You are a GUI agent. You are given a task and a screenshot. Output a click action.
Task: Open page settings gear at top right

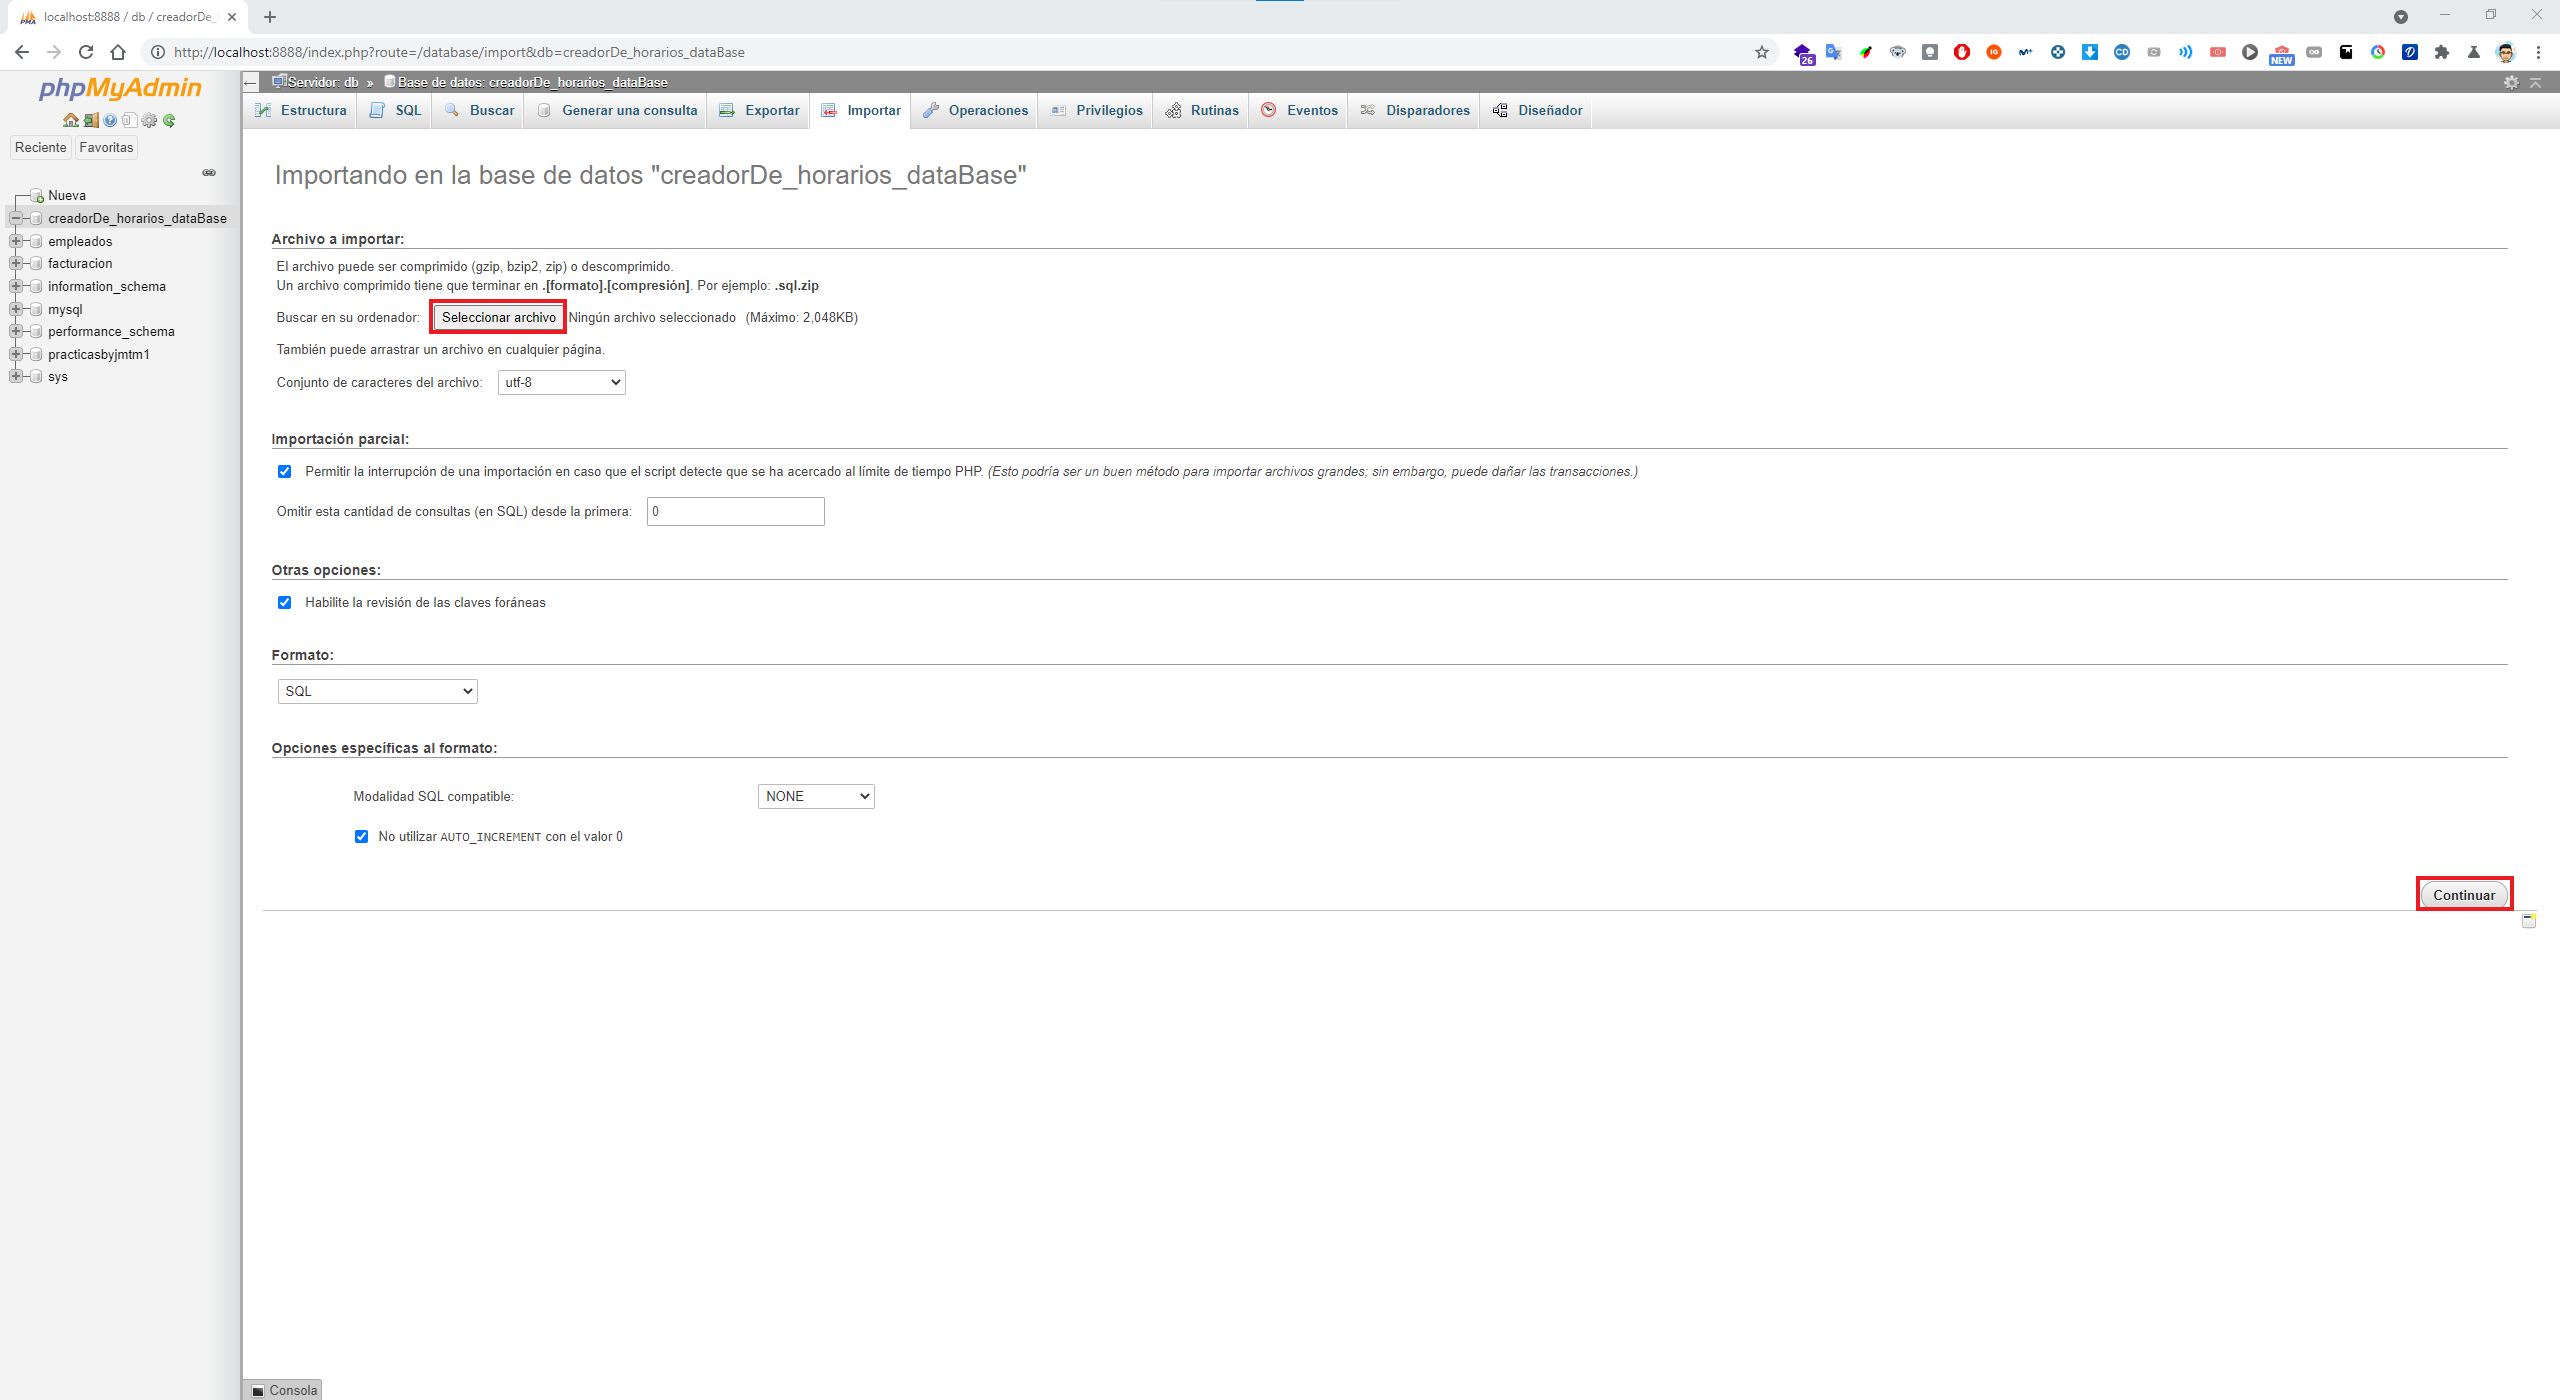pyautogui.click(x=2511, y=82)
